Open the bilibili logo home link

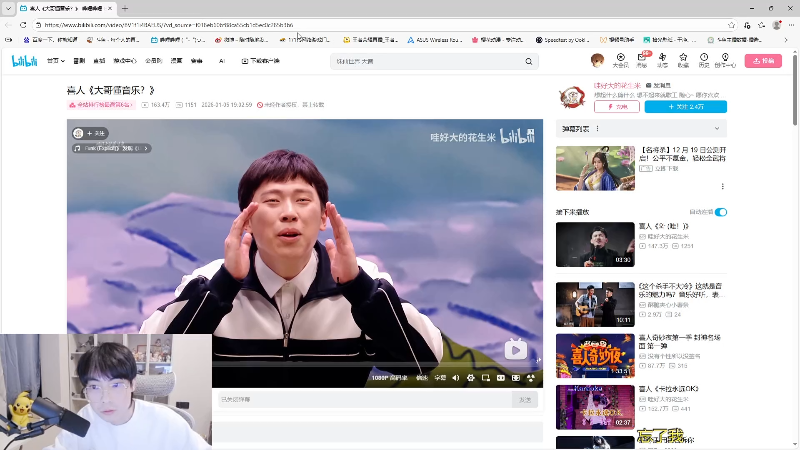[x=24, y=61]
